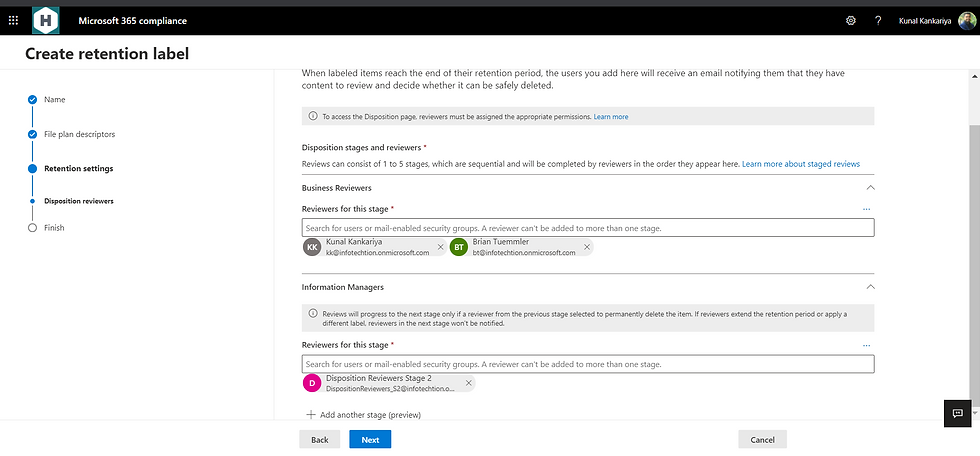Collapse the Business Reviewers stage

point(870,187)
